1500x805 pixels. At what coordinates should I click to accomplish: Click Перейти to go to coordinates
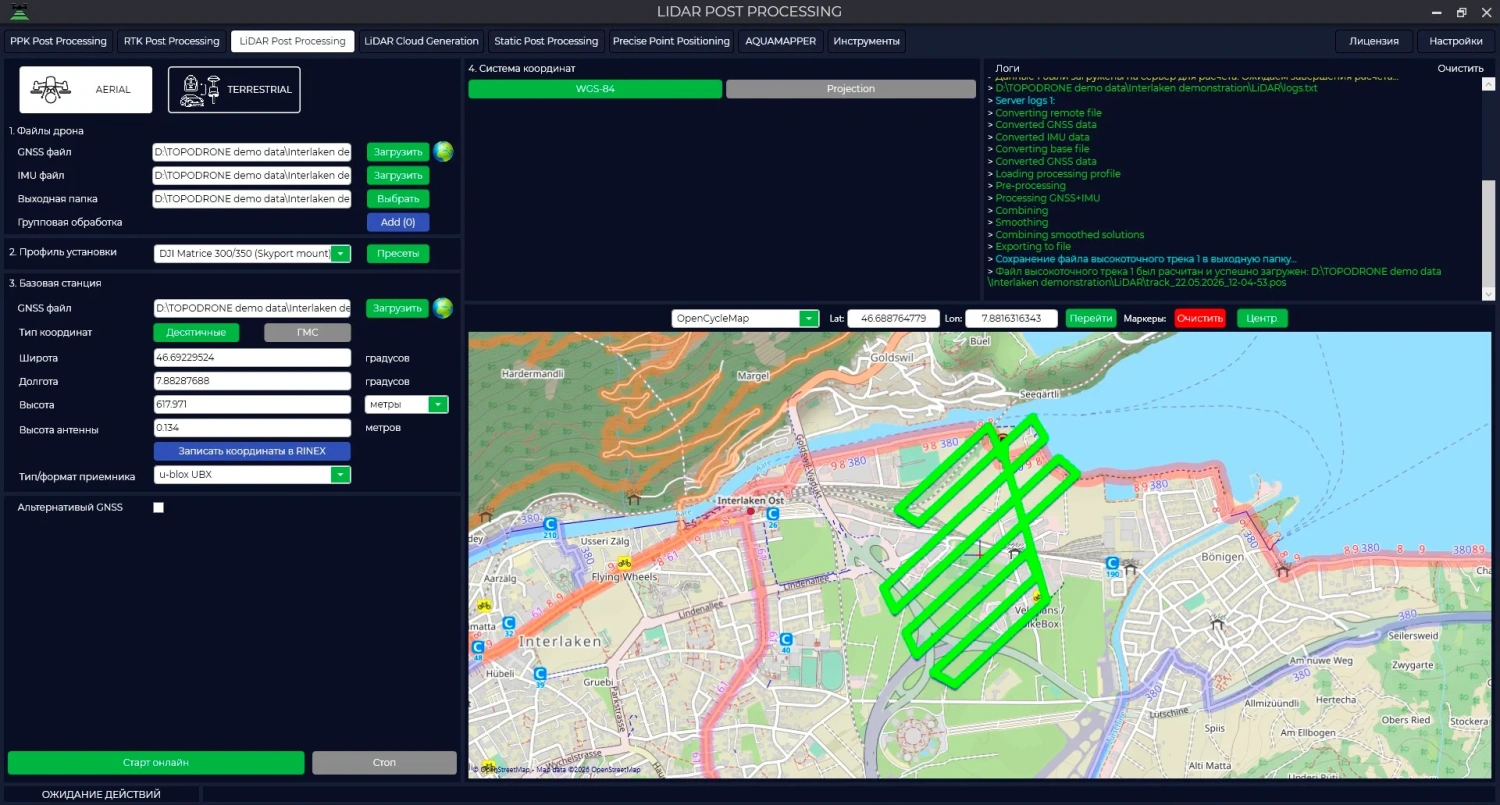point(1090,319)
